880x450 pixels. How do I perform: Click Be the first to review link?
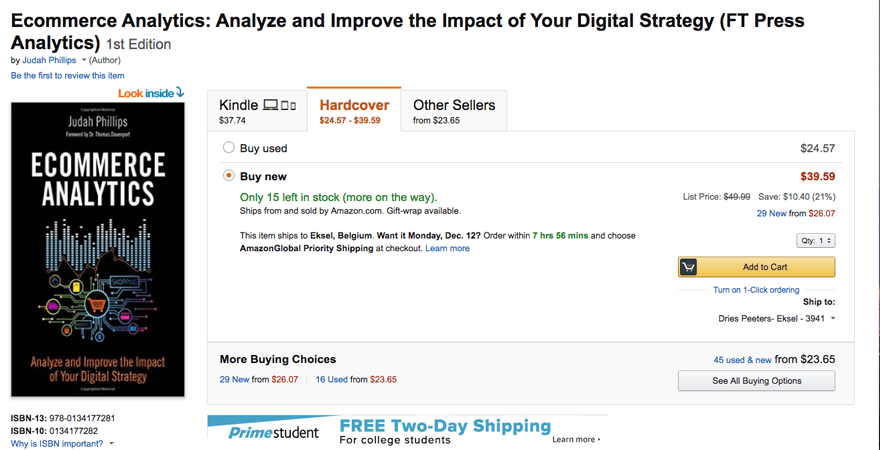tap(68, 76)
